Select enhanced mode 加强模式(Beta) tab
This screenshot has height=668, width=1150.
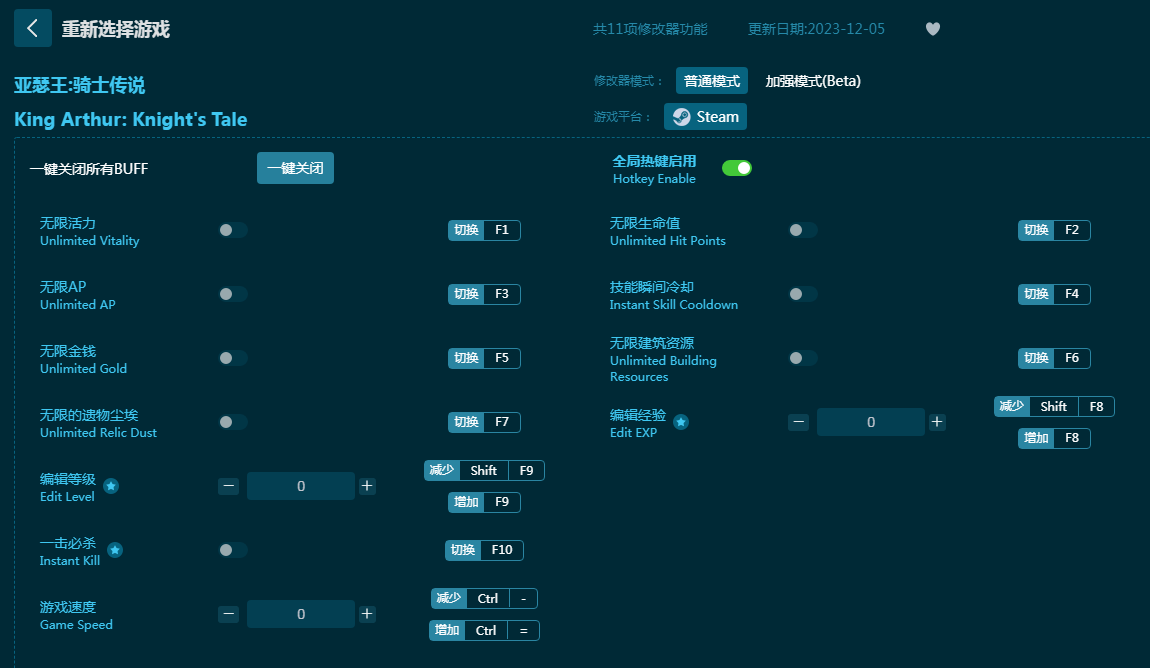coord(813,81)
